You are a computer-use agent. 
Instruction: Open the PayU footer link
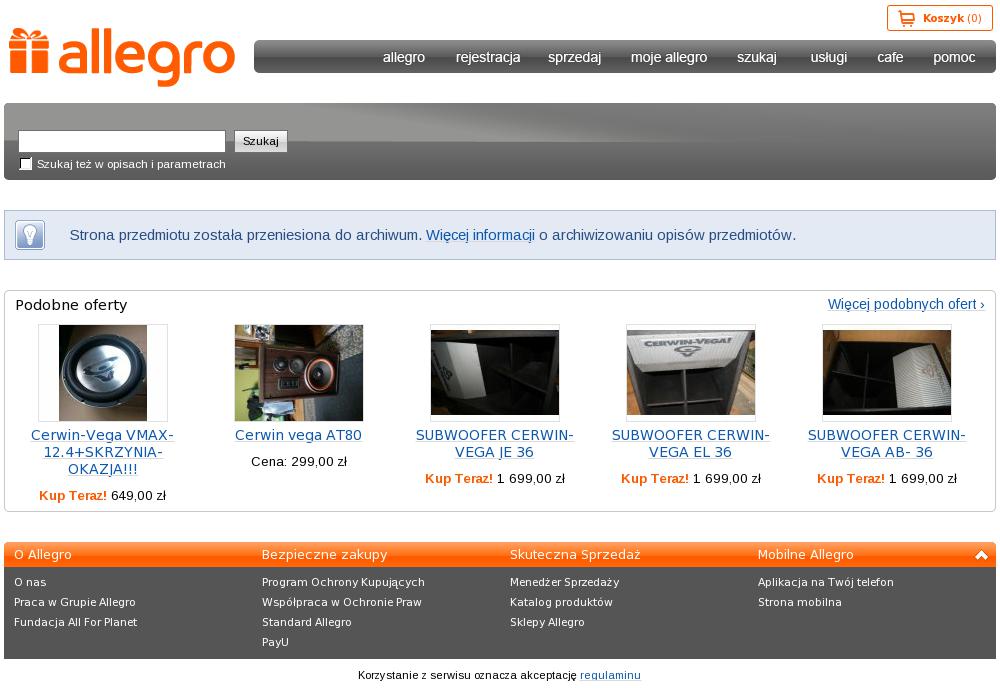pos(276,642)
